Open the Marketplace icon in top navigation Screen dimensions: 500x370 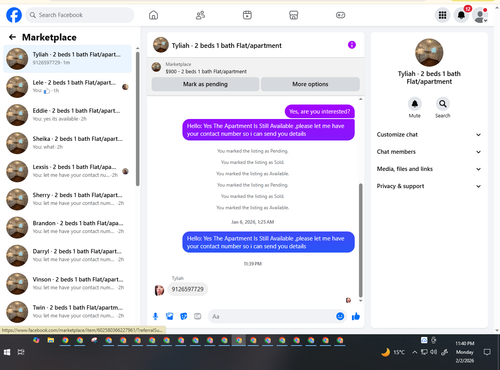point(294,15)
